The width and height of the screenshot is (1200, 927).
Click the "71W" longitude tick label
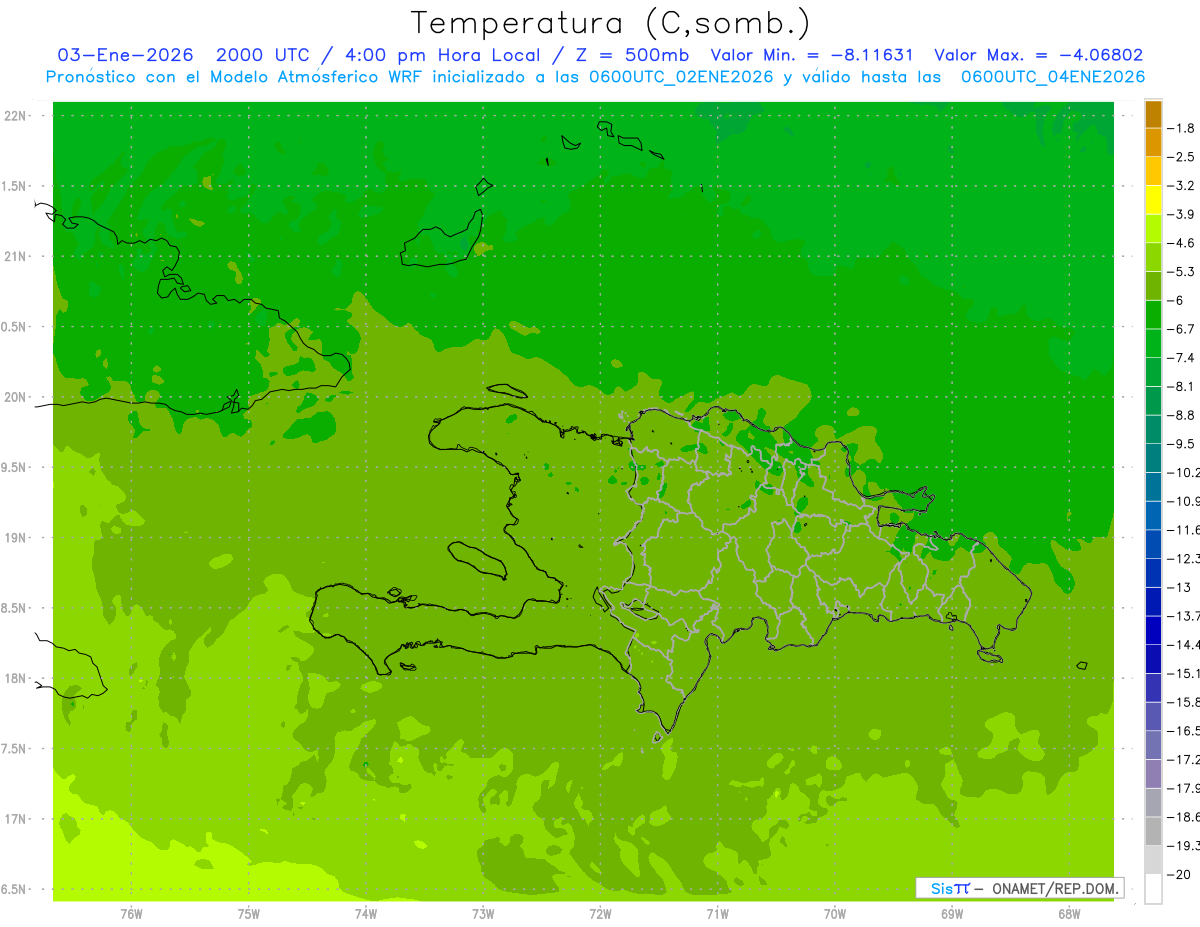(x=717, y=914)
